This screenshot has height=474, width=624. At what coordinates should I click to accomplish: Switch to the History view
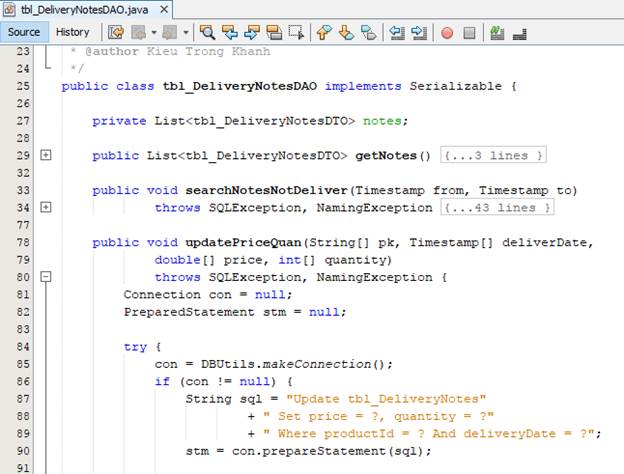(x=72, y=32)
